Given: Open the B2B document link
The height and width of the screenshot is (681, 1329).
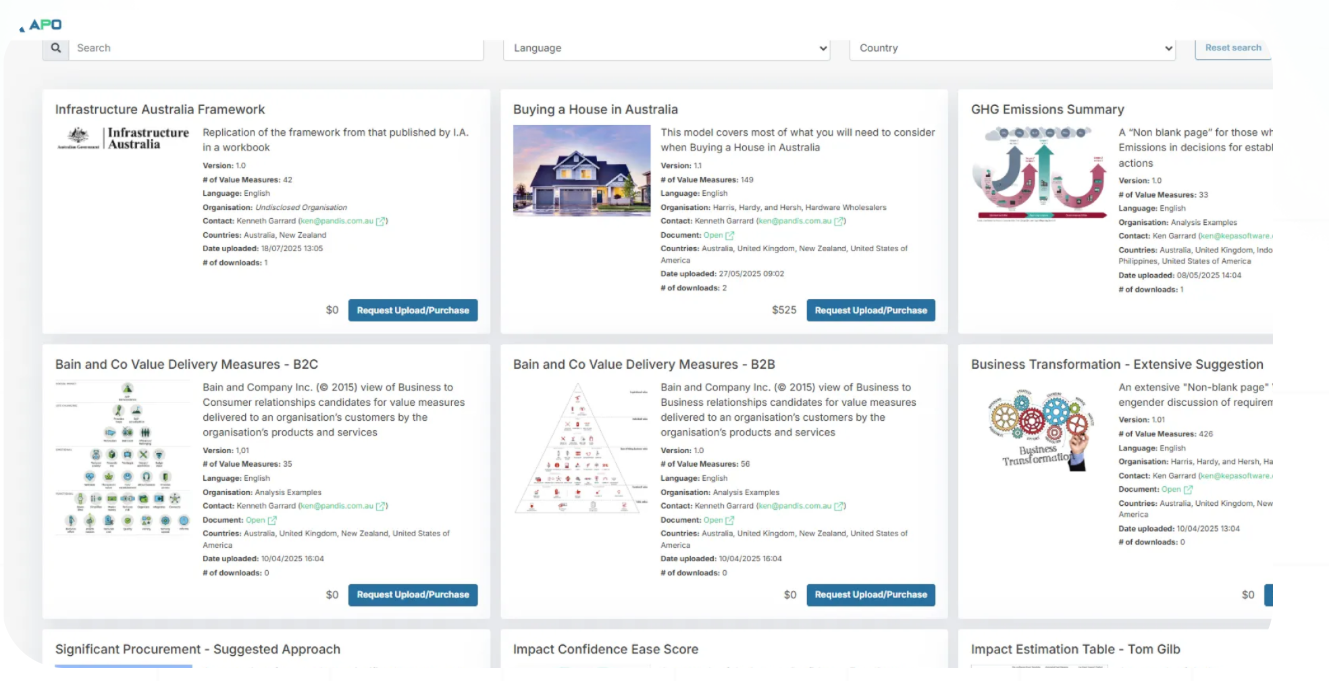Looking at the screenshot, I should (x=712, y=520).
